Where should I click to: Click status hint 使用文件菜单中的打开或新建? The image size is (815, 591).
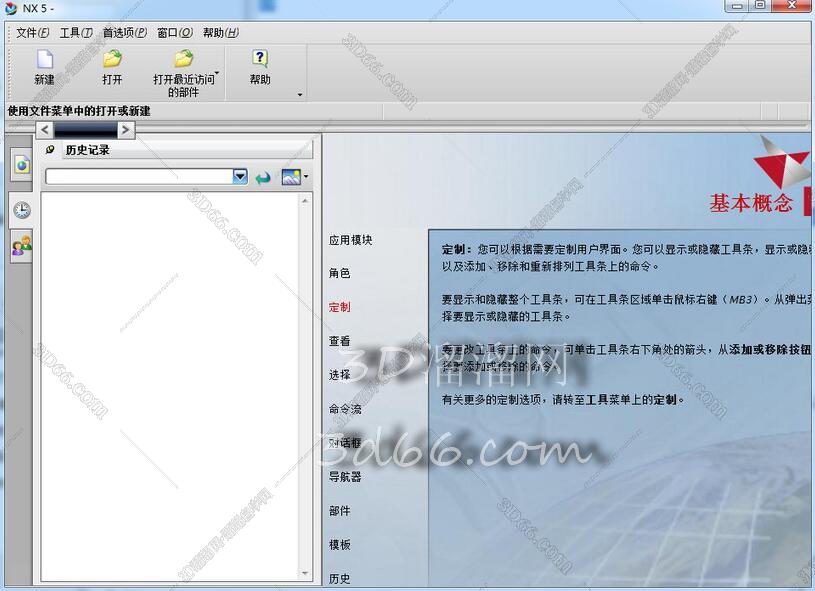(79, 111)
